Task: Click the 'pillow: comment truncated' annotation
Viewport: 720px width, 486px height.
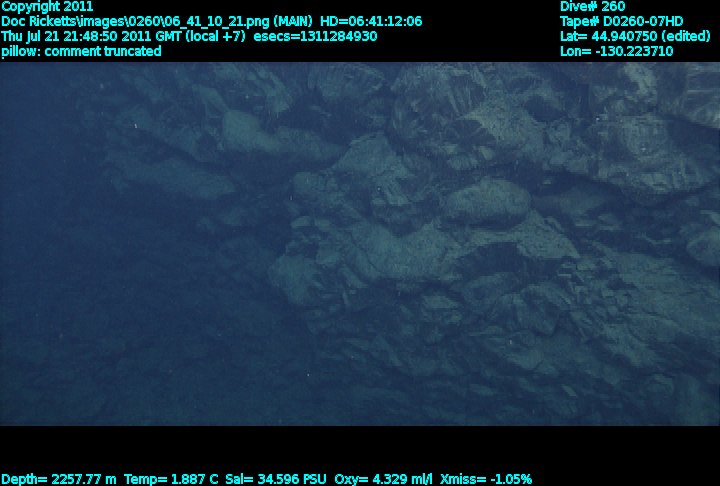Action: [81, 51]
